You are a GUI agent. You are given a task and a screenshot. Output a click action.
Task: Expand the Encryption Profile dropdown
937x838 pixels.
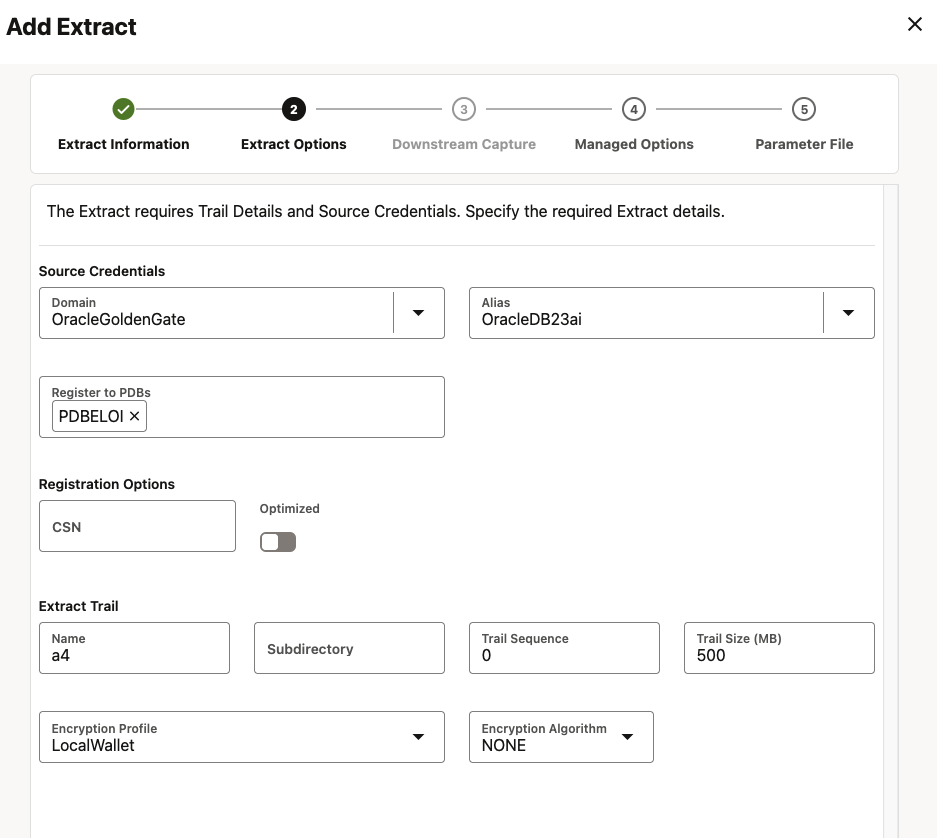[x=418, y=737]
